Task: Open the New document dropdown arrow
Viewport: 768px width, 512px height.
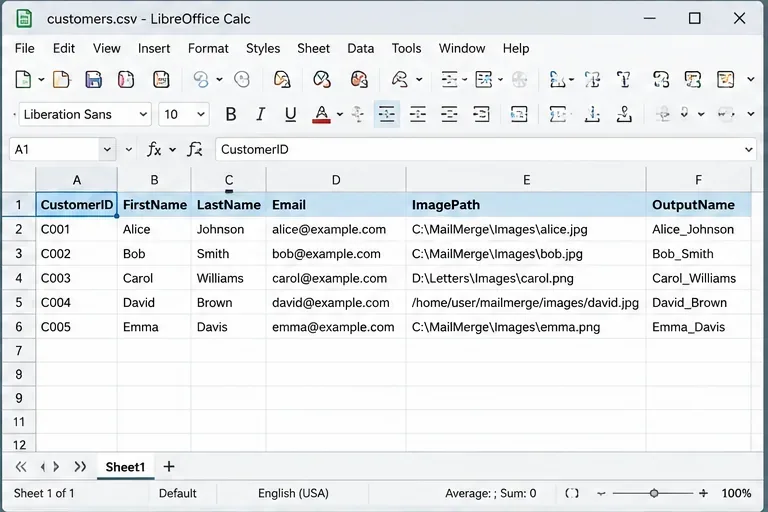Action: pos(41,79)
